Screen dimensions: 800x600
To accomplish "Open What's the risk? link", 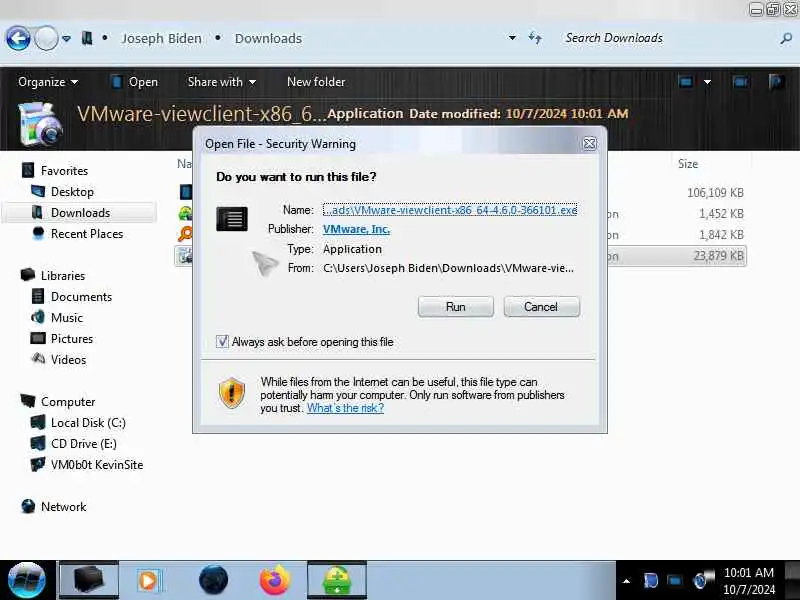I will click(345, 408).
